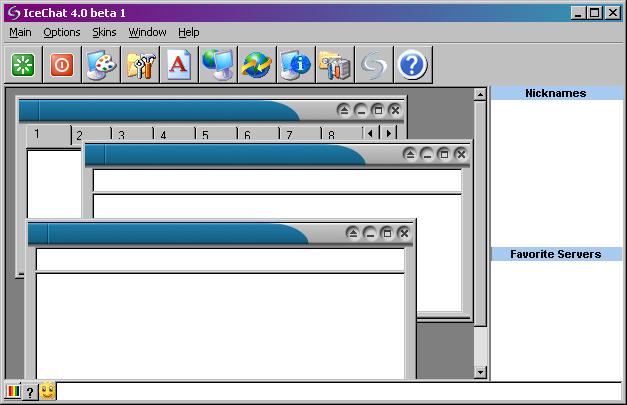Minimize the front child window
627x405 pixels.
(x=370, y=233)
